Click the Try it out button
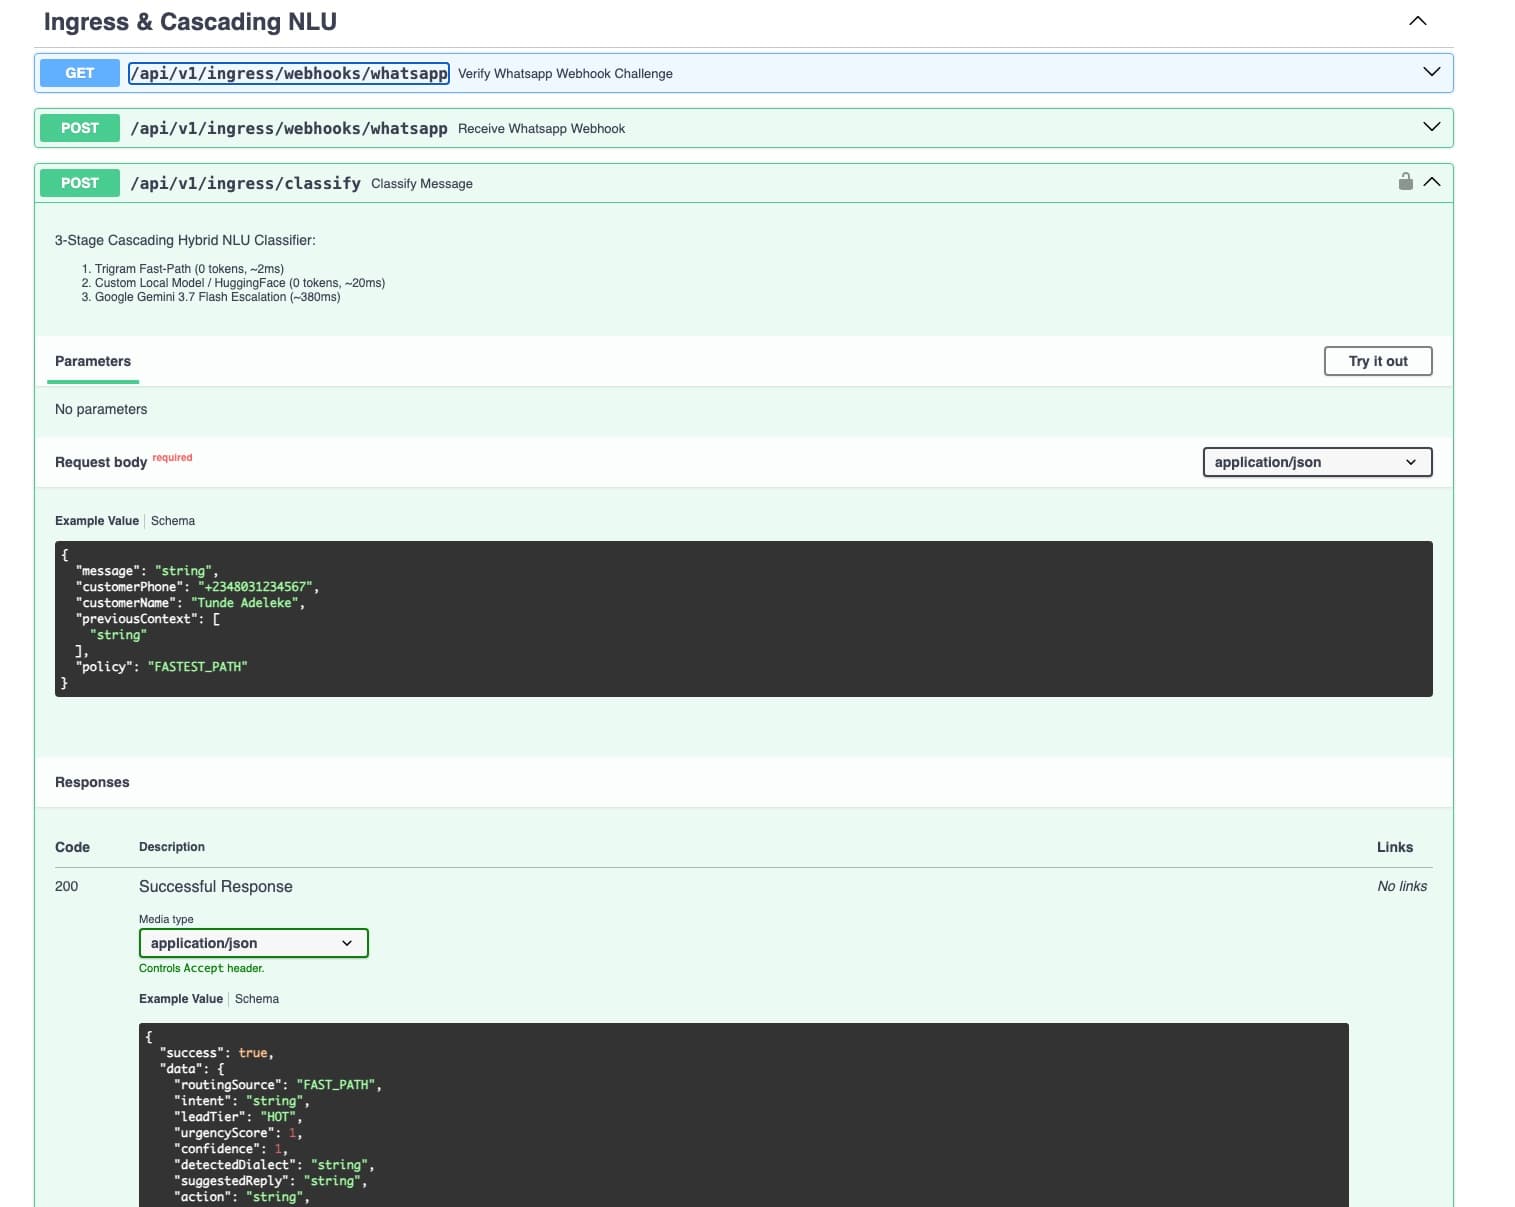1515x1207 pixels. tap(1377, 361)
